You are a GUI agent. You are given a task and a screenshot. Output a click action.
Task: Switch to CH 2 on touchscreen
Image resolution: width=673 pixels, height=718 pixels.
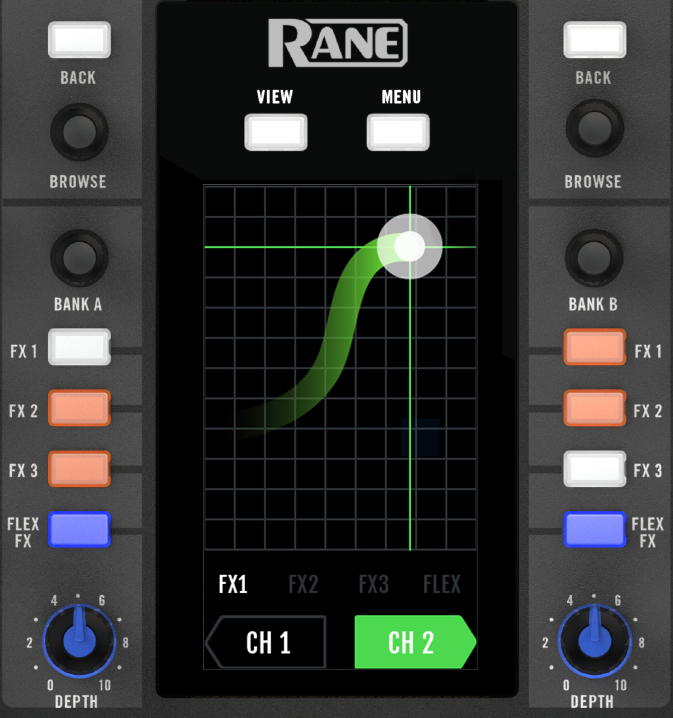(x=415, y=642)
